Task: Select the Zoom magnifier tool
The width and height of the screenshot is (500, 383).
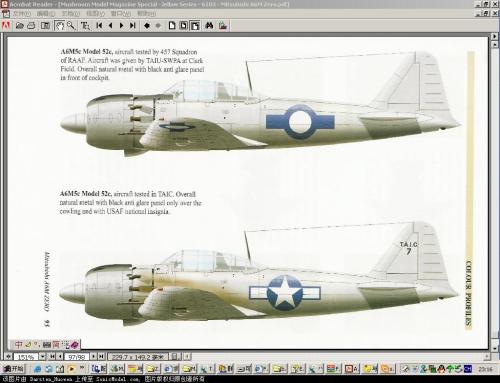Action: point(71,25)
